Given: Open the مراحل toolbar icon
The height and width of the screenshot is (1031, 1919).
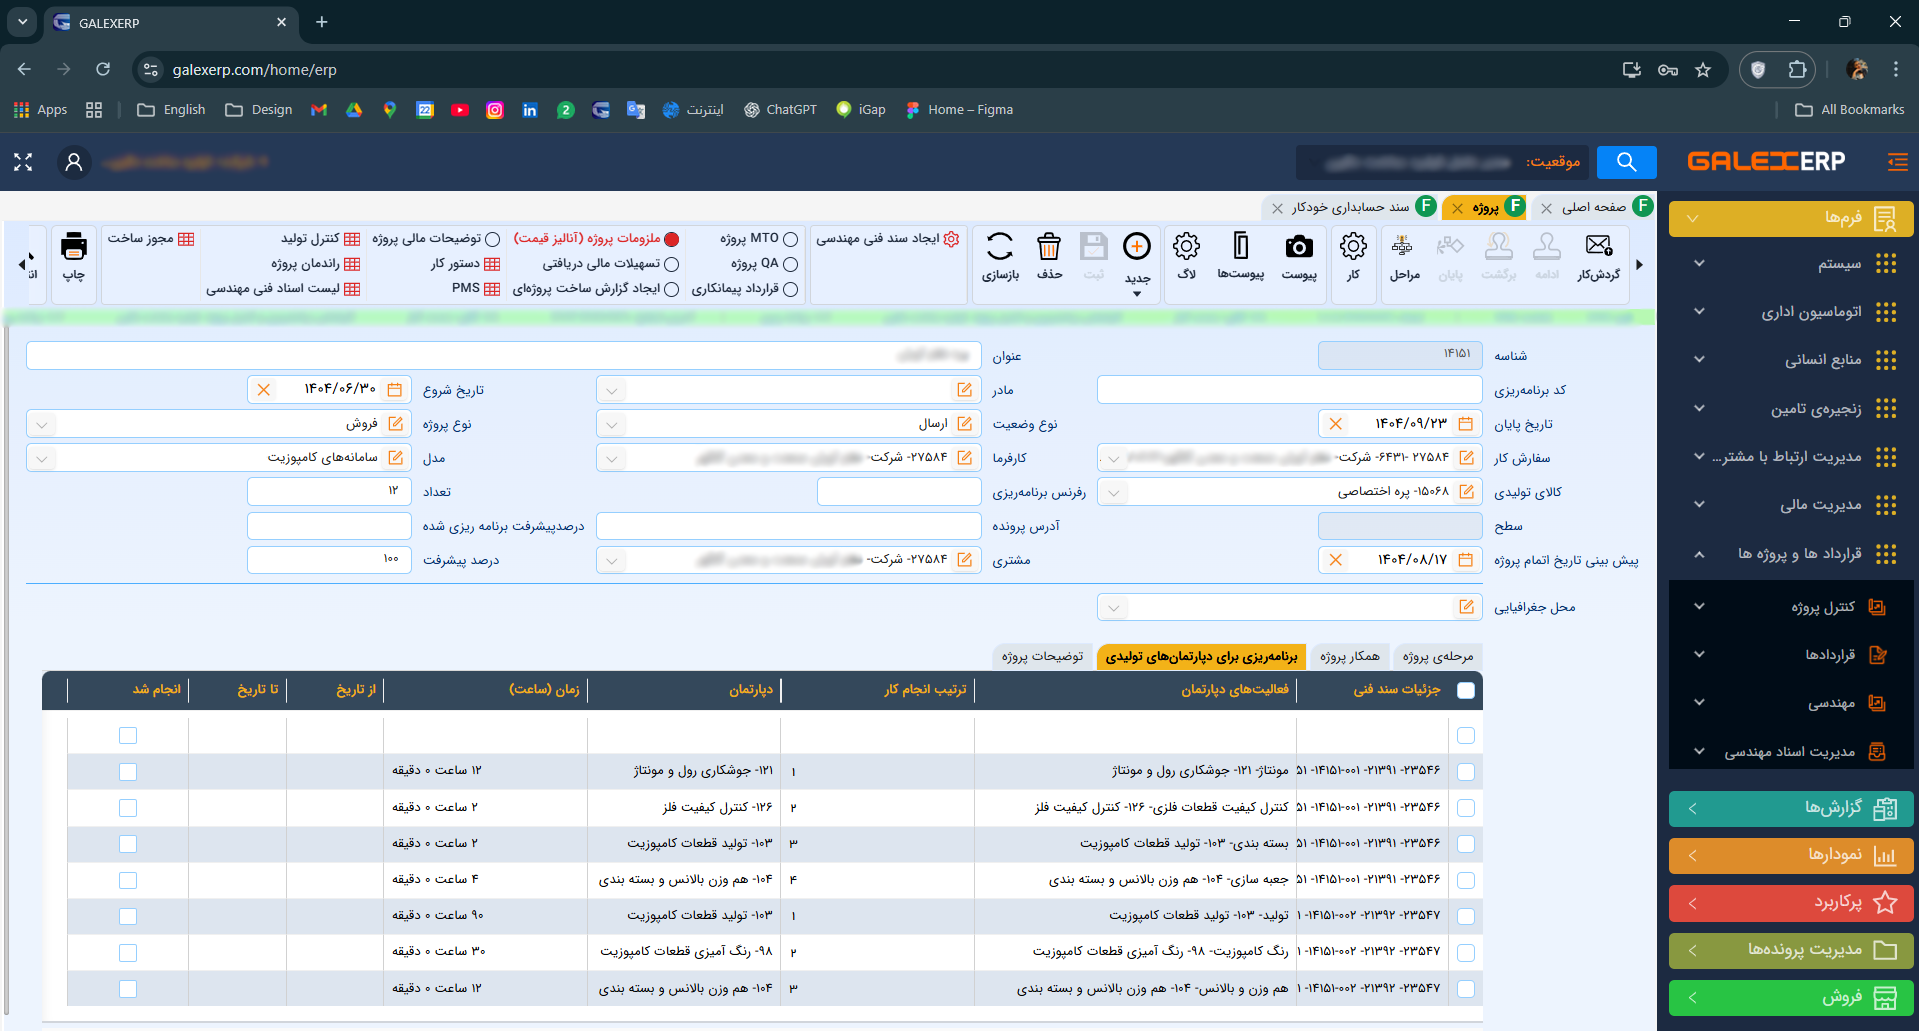Looking at the screenshot, I should click(x=1403, y=246).
